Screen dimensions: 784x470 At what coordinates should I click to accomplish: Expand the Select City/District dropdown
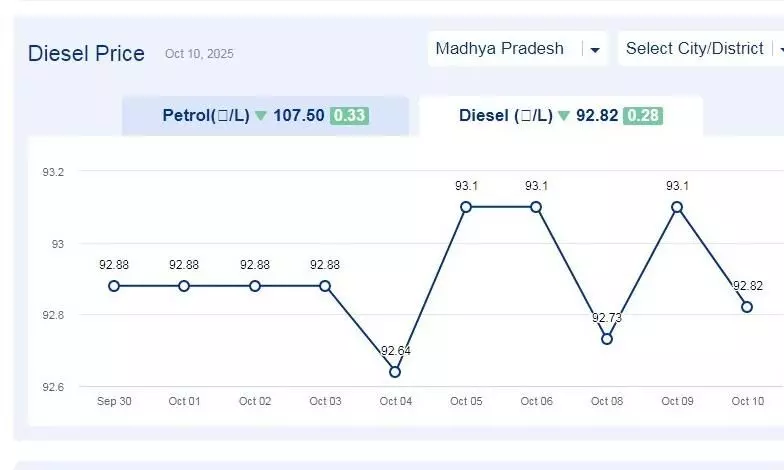click(x=696, y=48)
